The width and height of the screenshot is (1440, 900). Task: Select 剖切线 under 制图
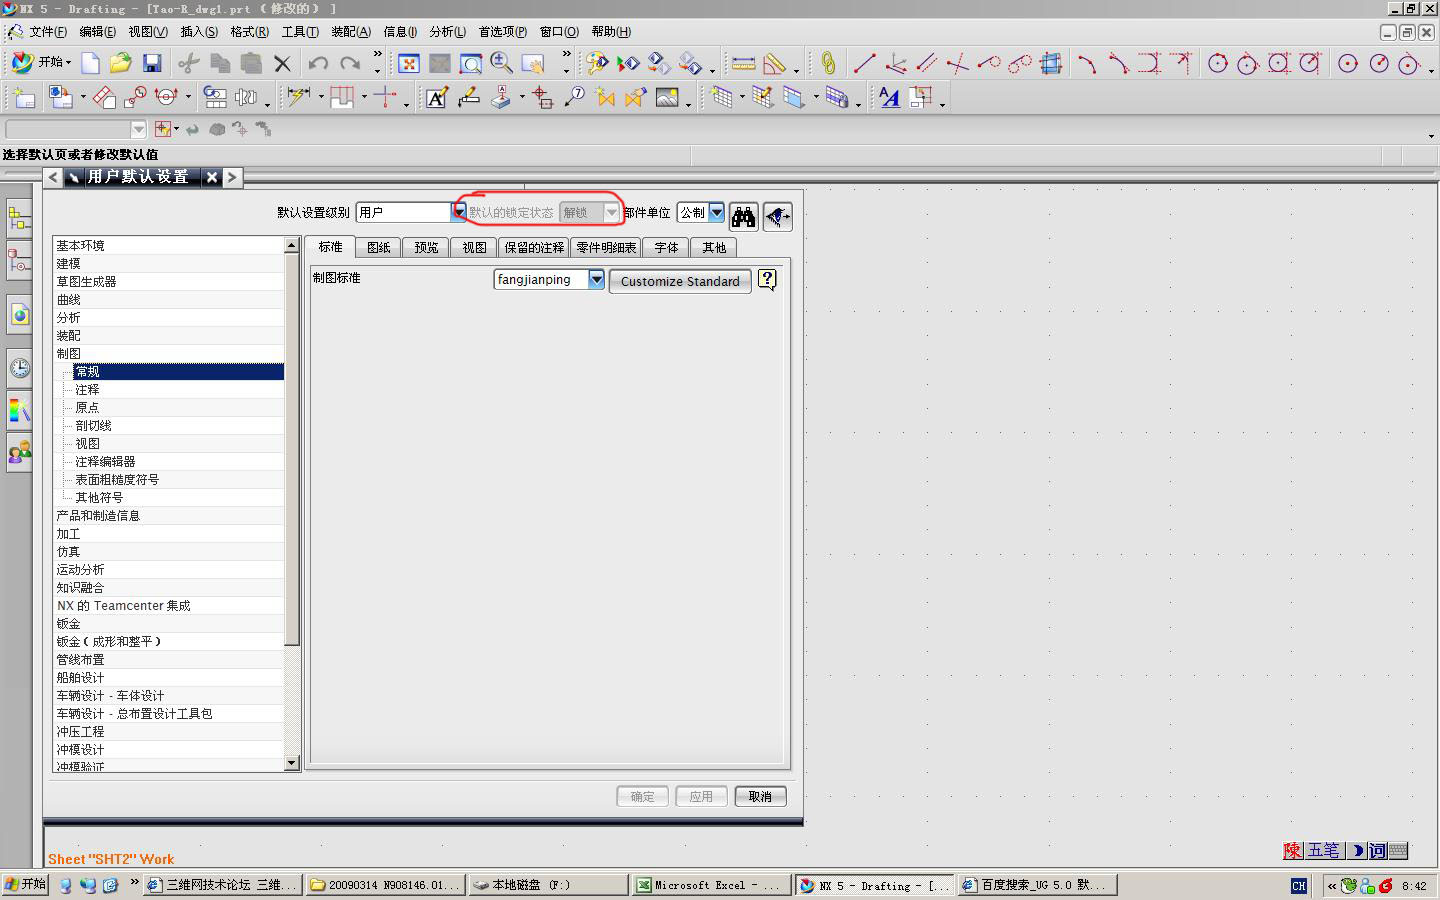click(x=93, y=425)
